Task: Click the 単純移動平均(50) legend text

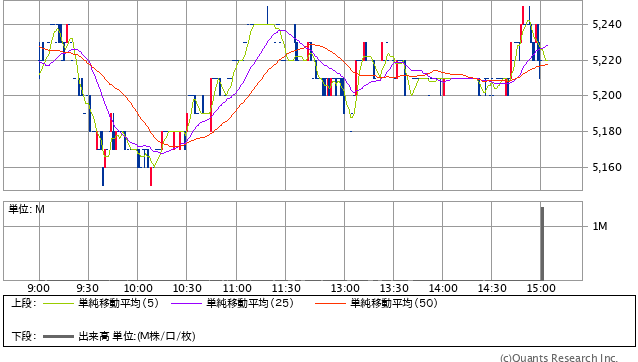Action: coord(394,303)
